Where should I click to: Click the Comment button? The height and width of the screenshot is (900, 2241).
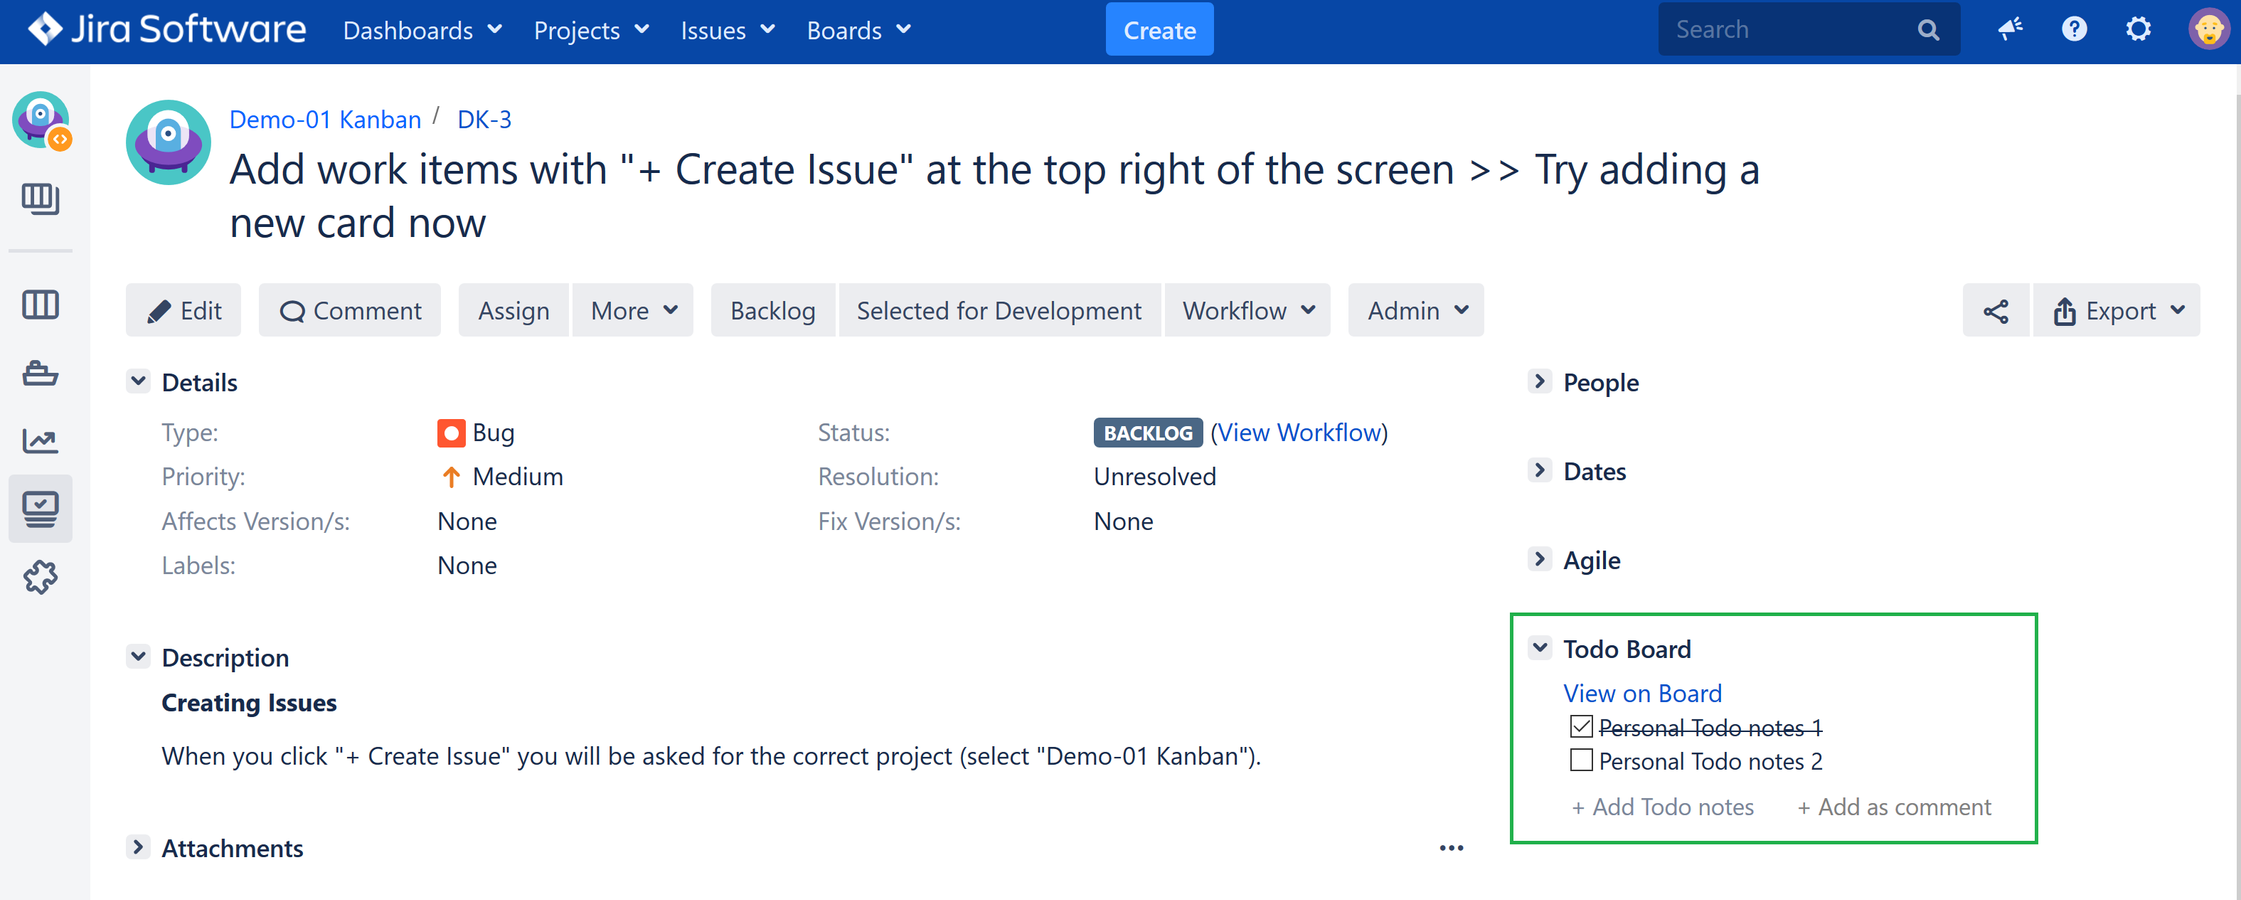click(350, 311)
